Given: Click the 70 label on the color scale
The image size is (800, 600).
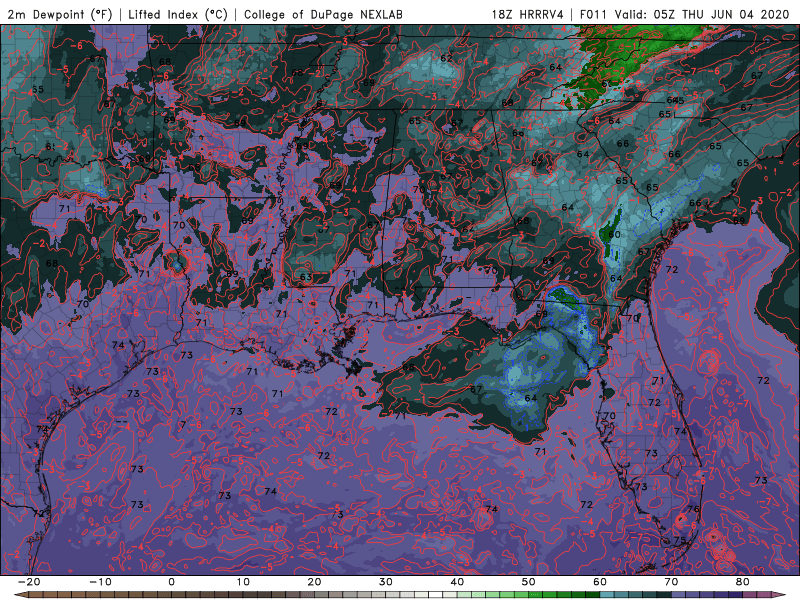Looking at the screenshot, I should coord(671,582).
